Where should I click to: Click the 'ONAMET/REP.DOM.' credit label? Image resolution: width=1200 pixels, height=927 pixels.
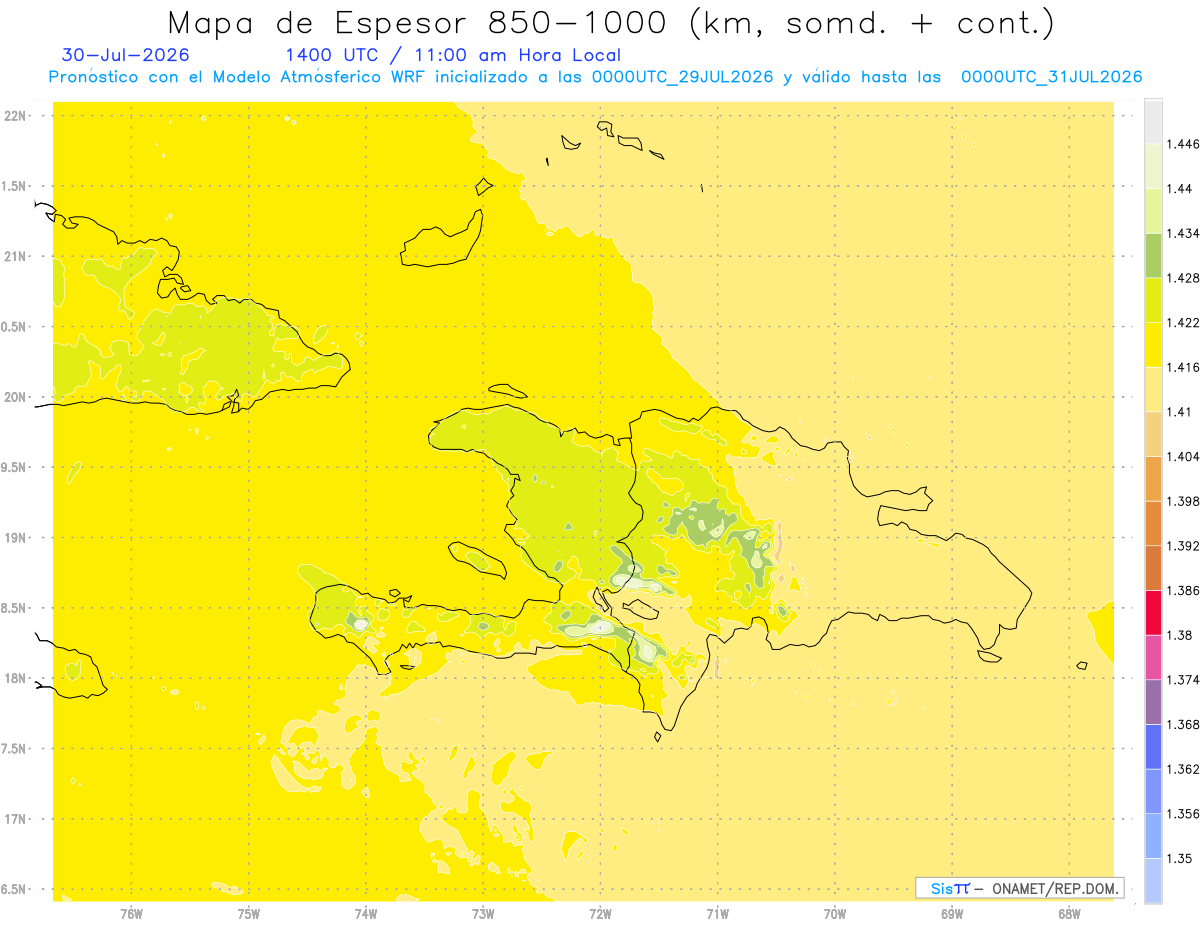click(x=1056, y=888)
